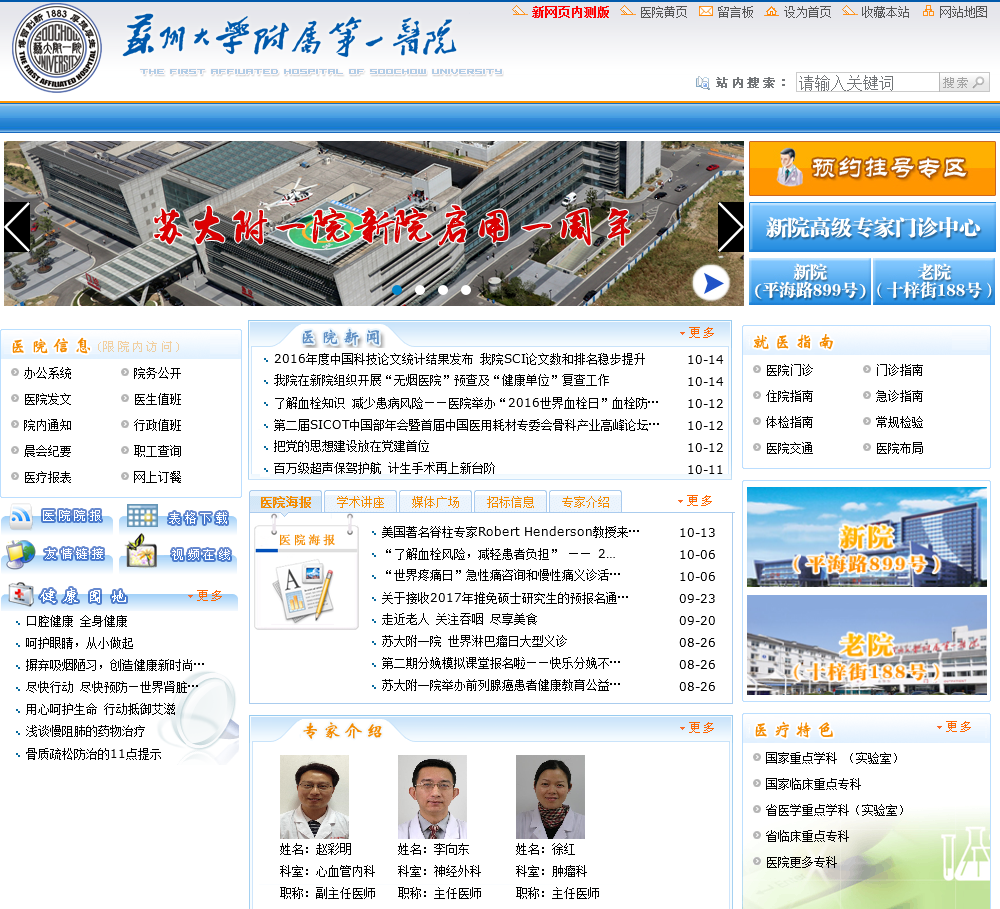Click 老院(十梓街188号) blue button
The height and width of the screenshot is (909, 1000).
click(x=934, y=281)
